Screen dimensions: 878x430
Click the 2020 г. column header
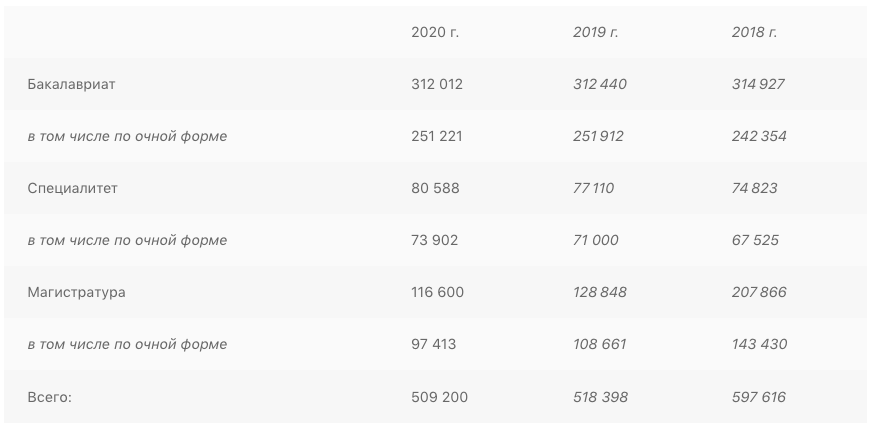click(435, 32)
